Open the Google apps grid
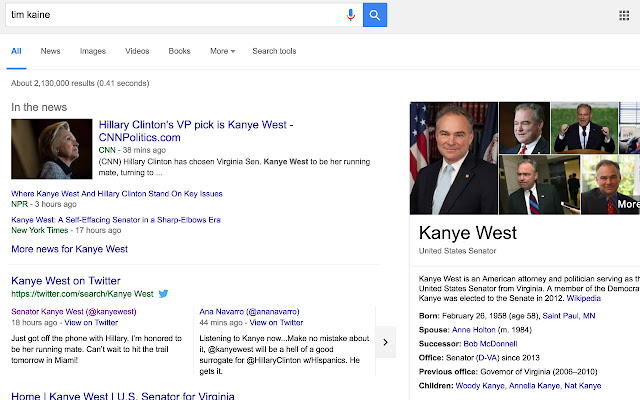Viewport: 640px width, 400px height. (625, 15)
